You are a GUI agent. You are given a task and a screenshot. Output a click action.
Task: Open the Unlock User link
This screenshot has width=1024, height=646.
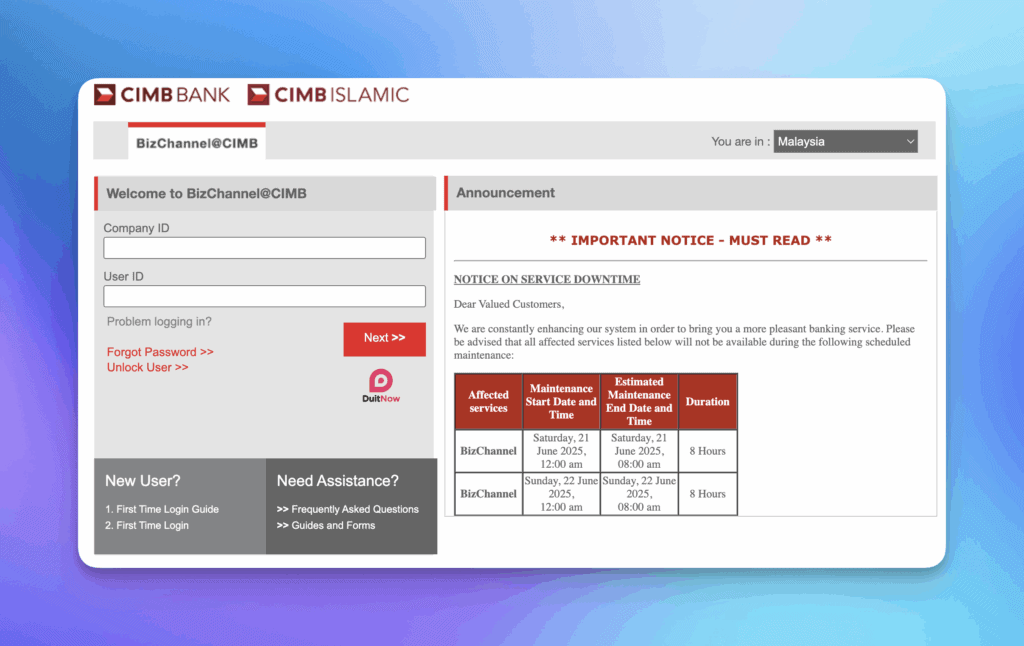148,367
